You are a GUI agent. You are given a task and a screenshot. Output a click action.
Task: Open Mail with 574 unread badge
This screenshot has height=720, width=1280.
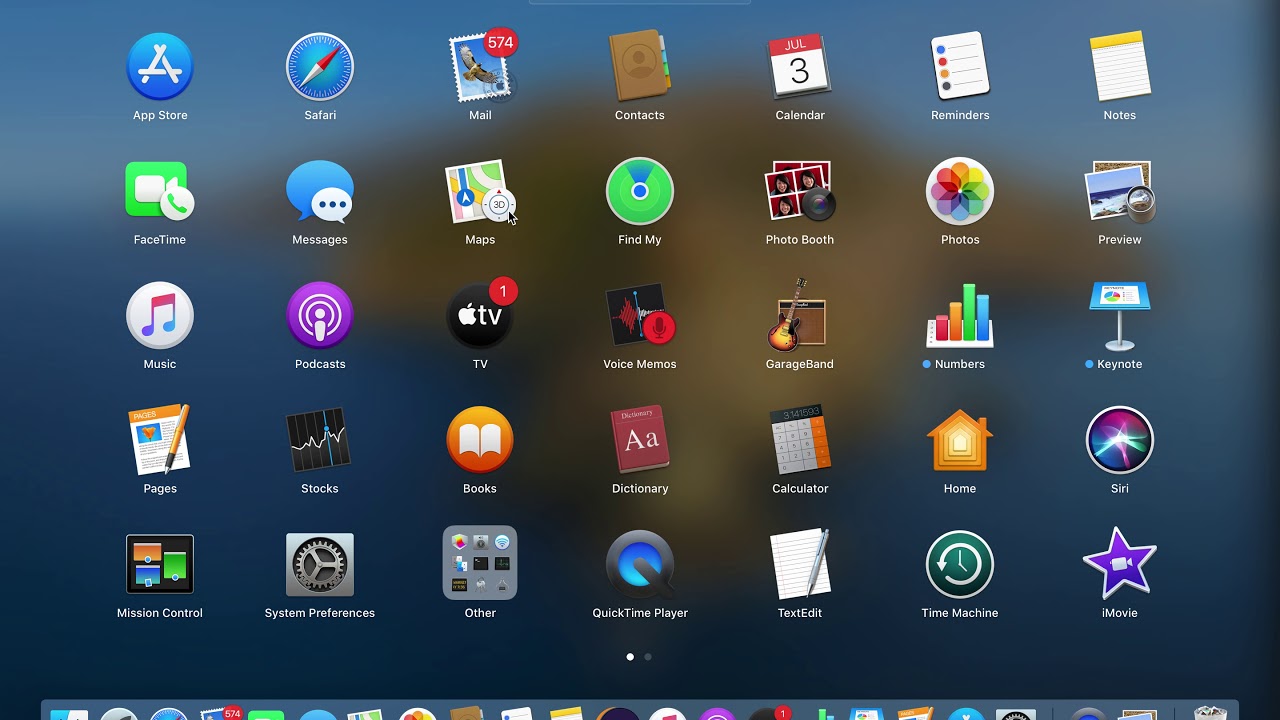click(x=480, y=67)
